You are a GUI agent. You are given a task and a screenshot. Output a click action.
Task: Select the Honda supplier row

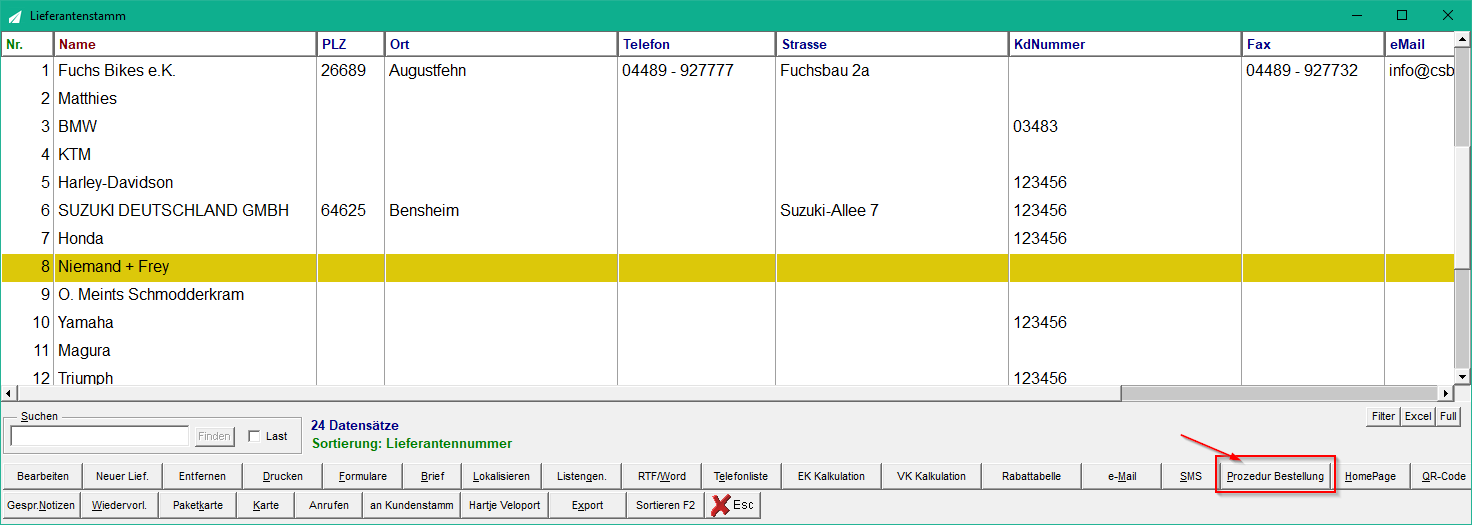click(727, 239)
